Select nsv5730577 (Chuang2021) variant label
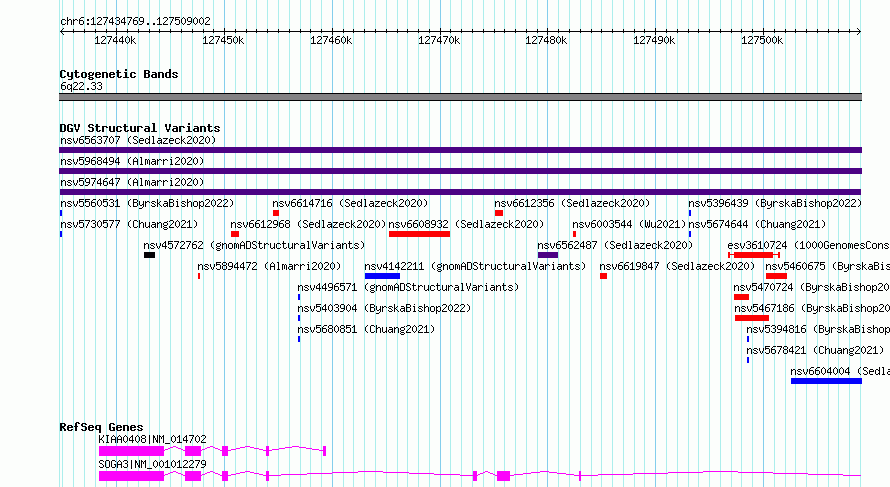The height and width of the screenshot is (487, 890). pos(129,224)
